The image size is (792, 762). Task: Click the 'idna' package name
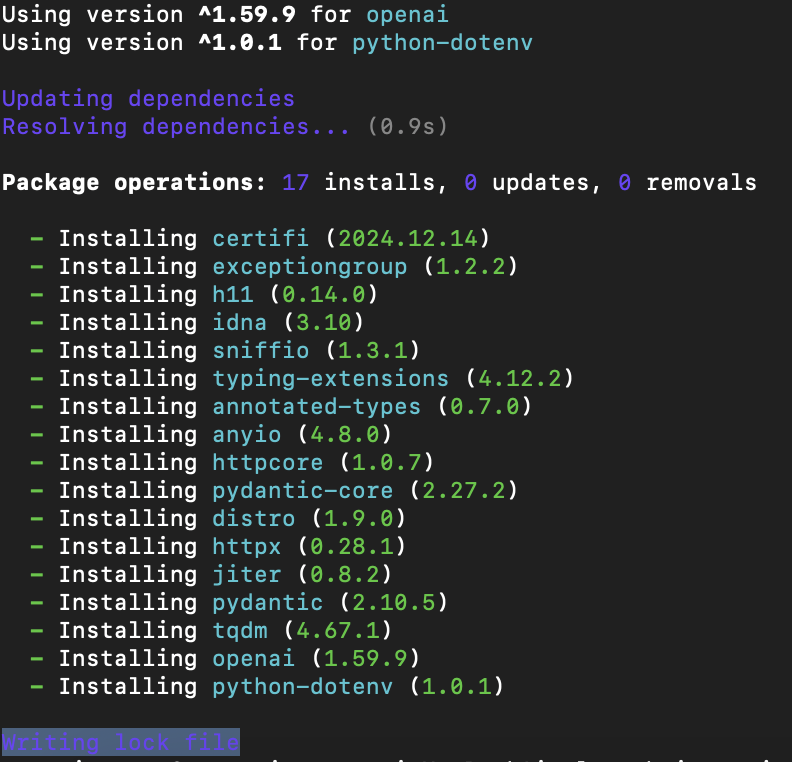[239, 323]
